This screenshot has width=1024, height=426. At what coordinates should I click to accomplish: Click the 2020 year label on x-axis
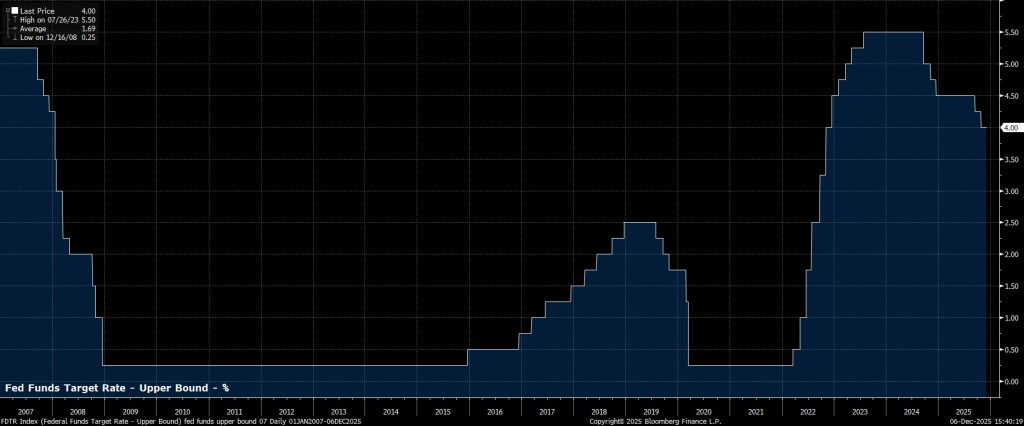point(704,411)
